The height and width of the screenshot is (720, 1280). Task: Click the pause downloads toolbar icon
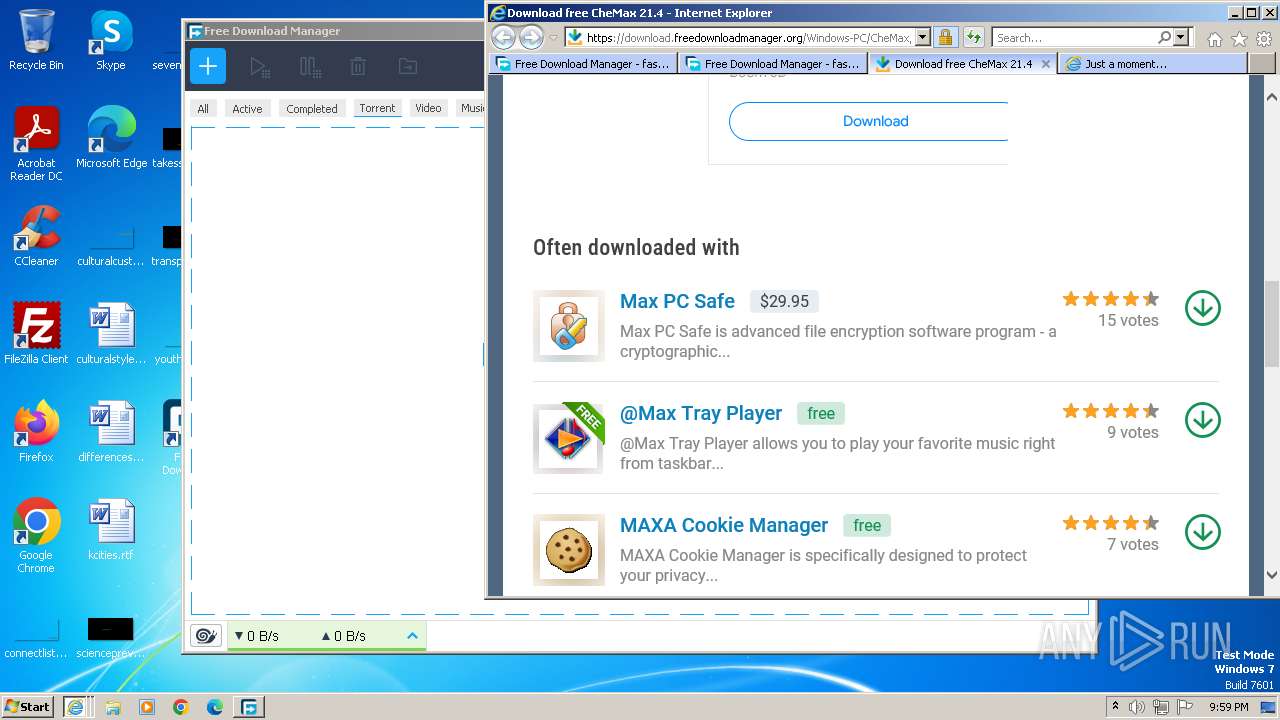310,67
